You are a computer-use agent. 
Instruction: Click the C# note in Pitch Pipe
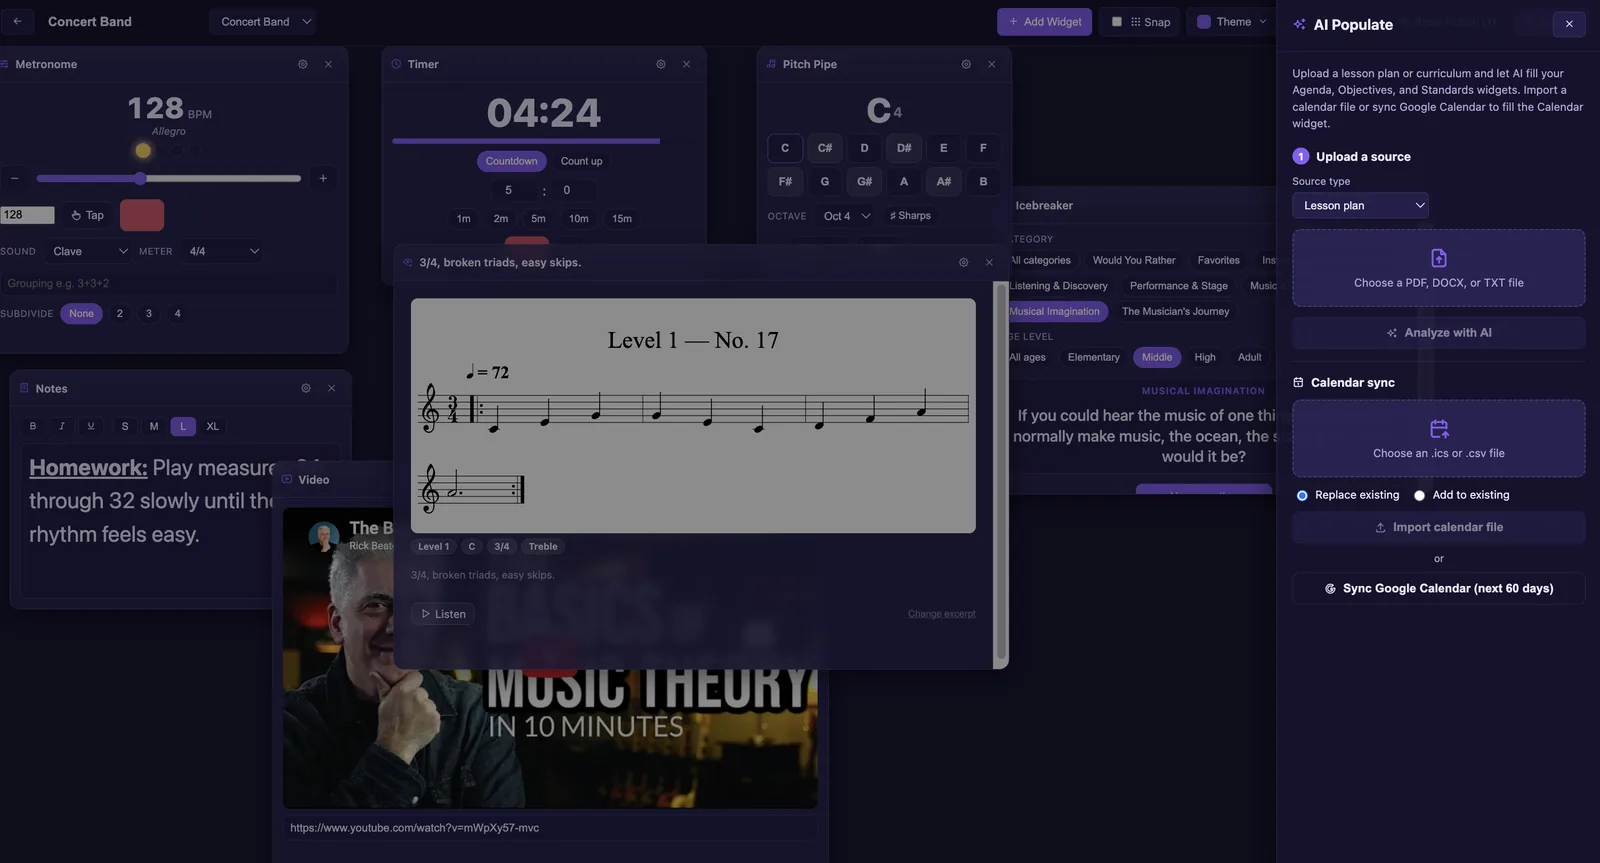click(x=825, y=148)
